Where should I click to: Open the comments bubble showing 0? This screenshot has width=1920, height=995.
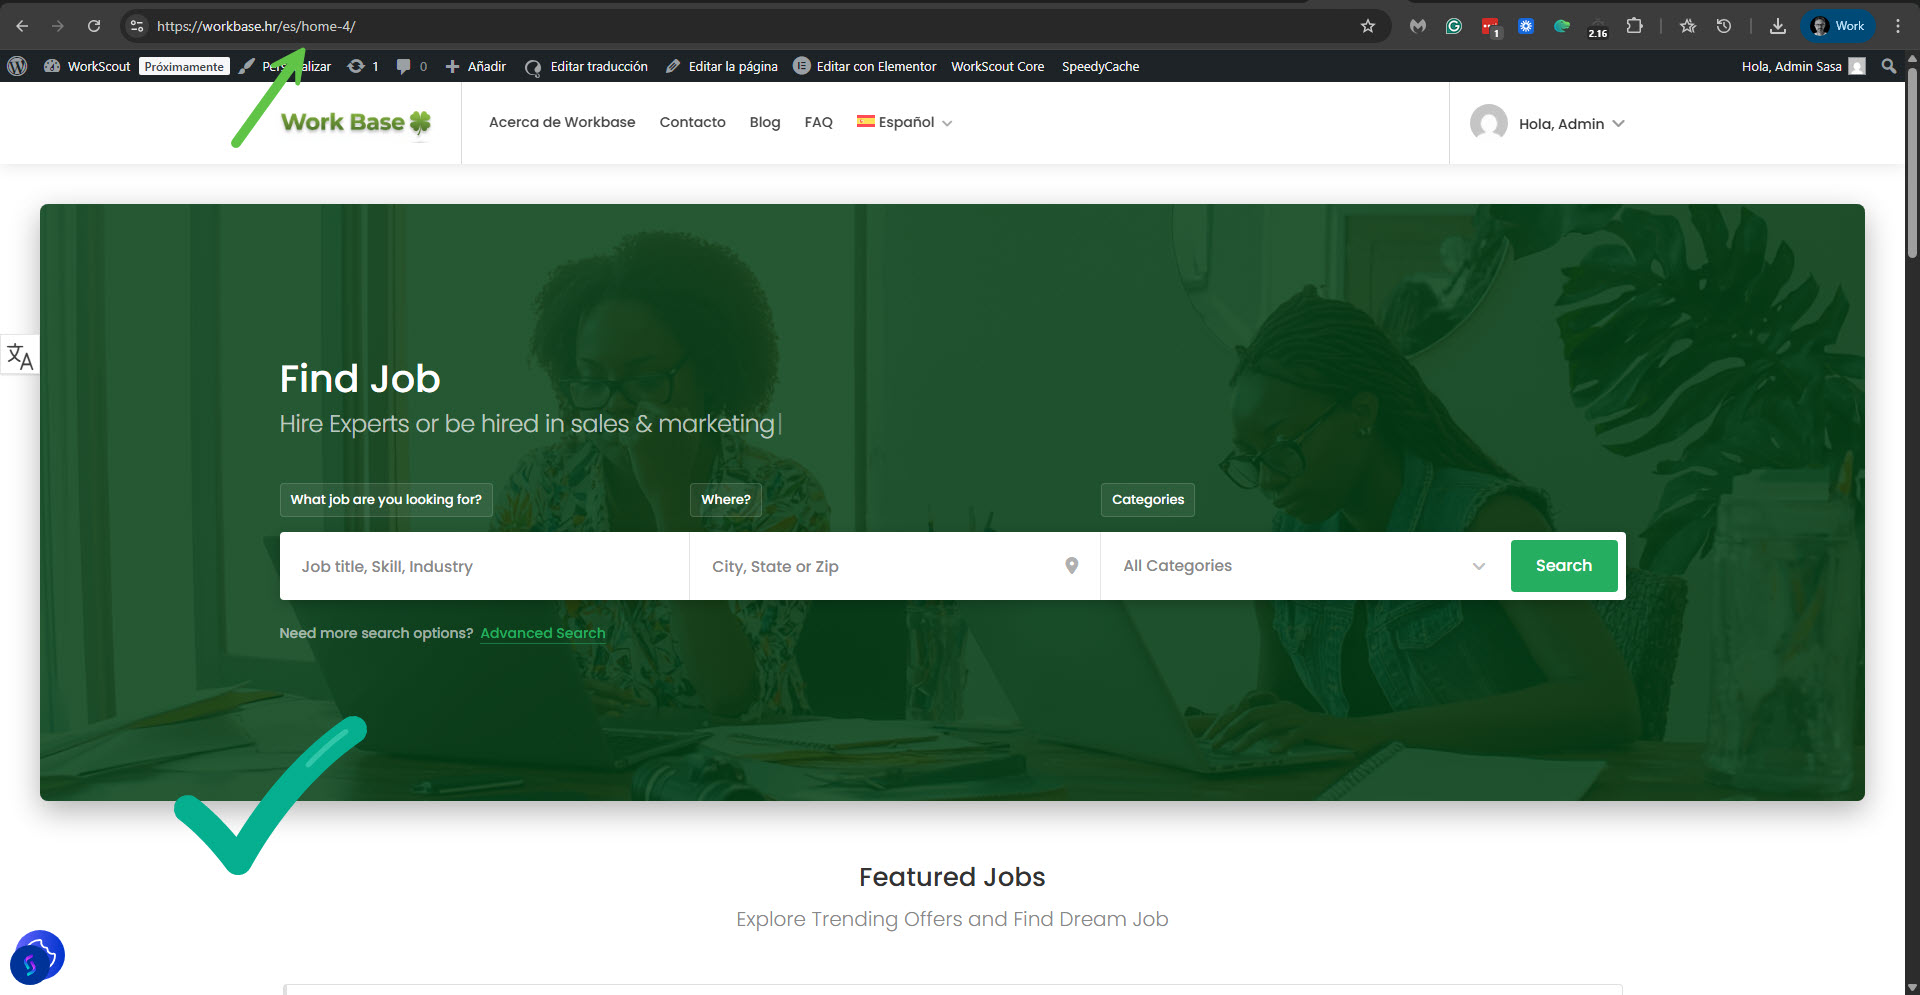411,66
